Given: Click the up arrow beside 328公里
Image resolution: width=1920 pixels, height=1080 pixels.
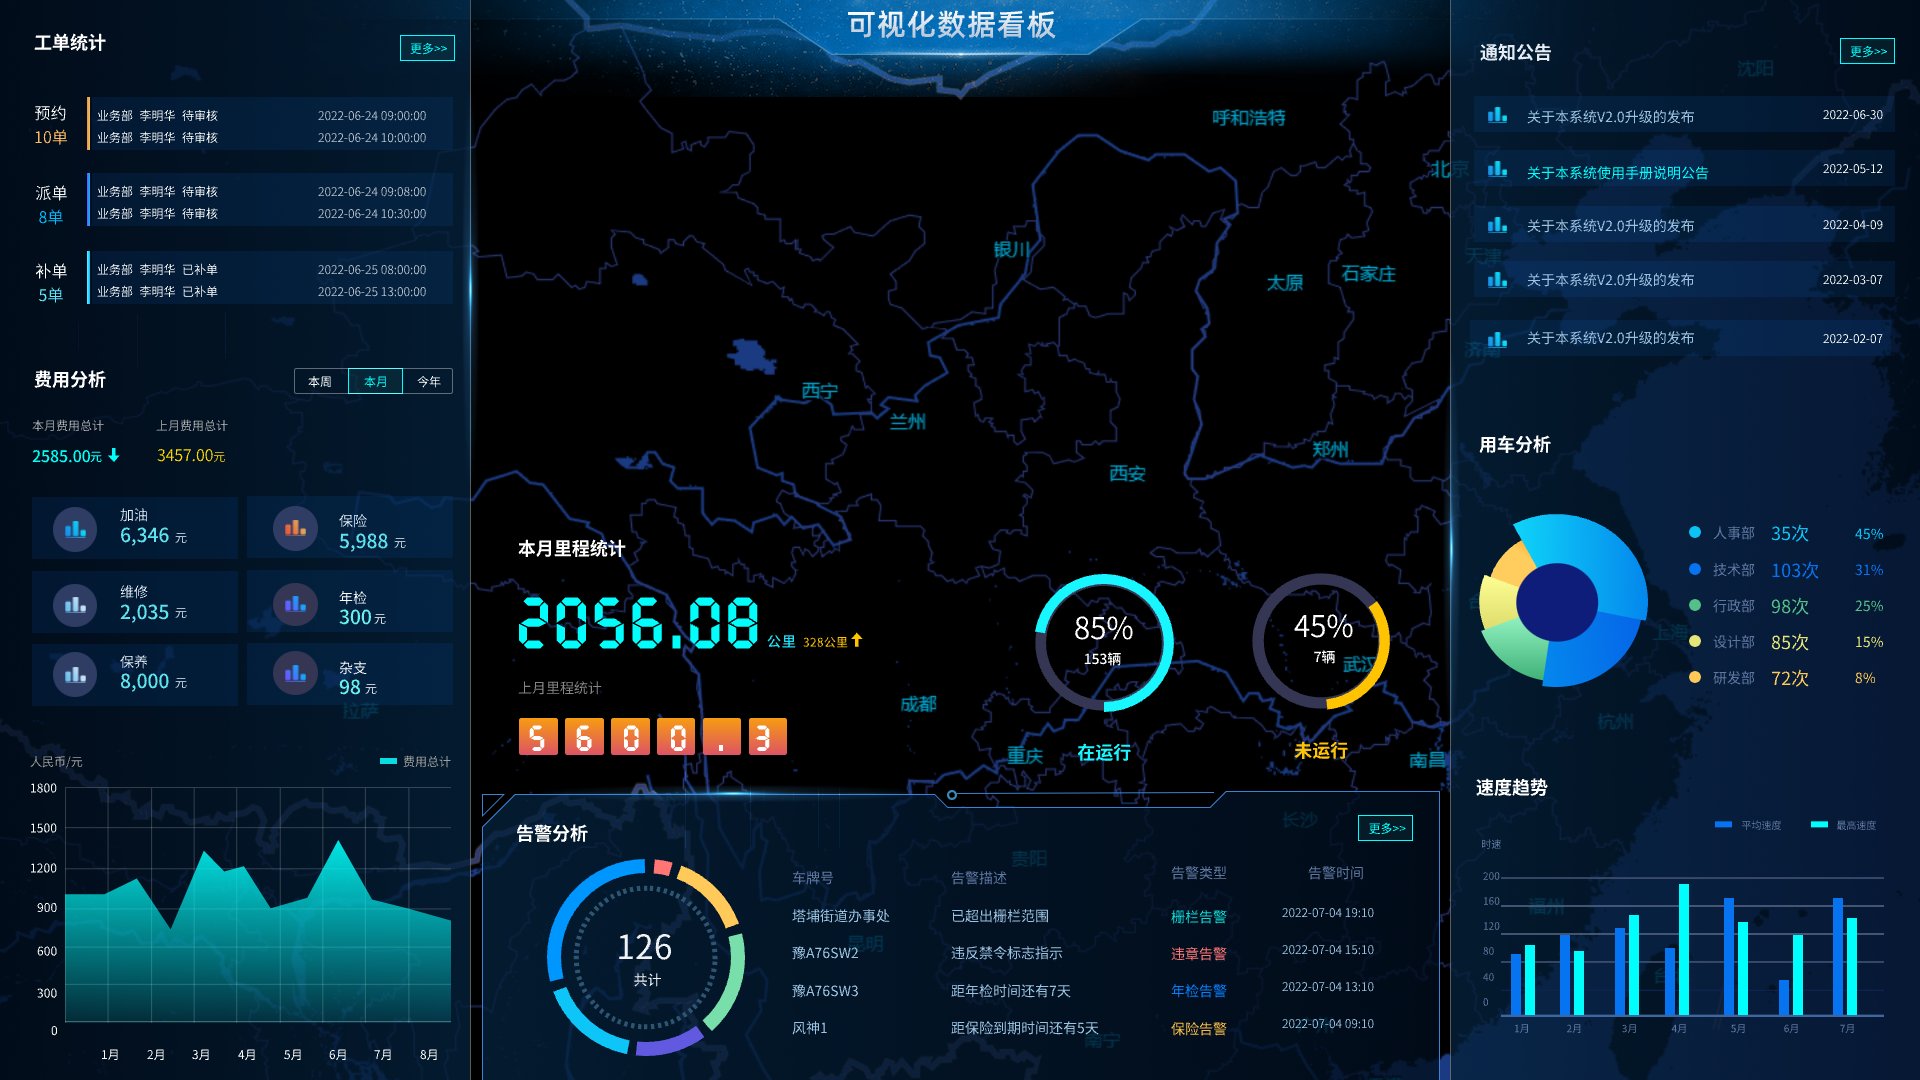Looking at the screenshot, I should pyautogui.click(x=858, y=641).
